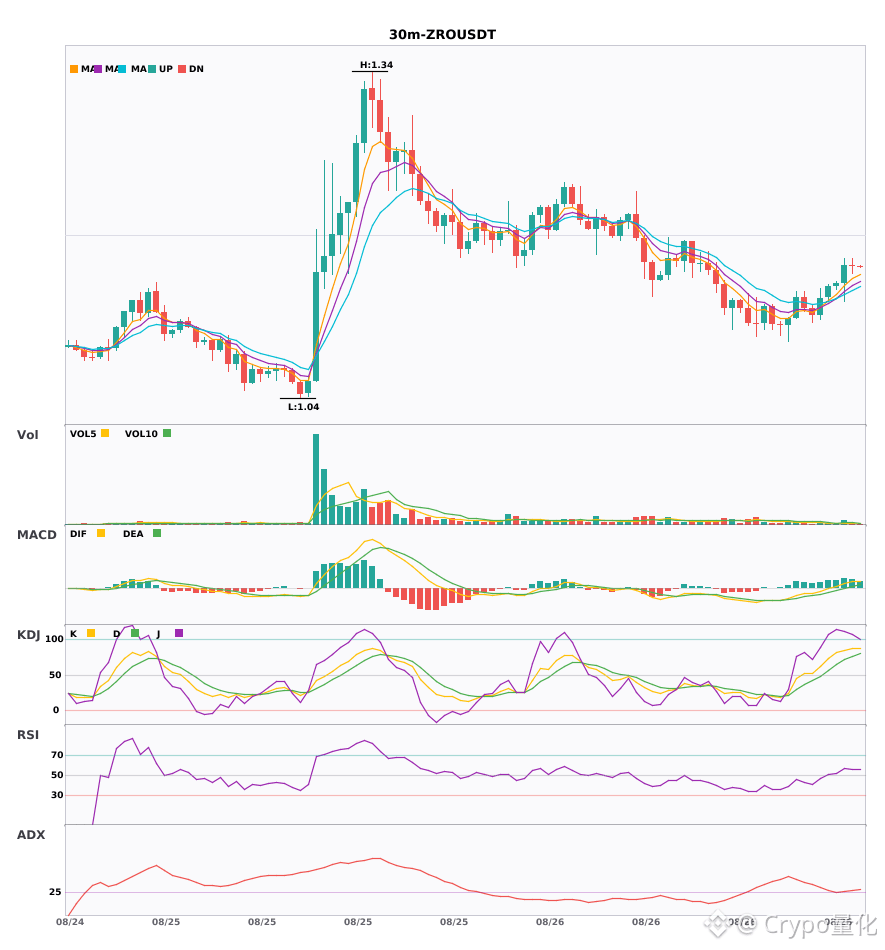Click the VOL5 legend text
The height and width of the screenshot is (950, 885).
(x=83, y=434)
